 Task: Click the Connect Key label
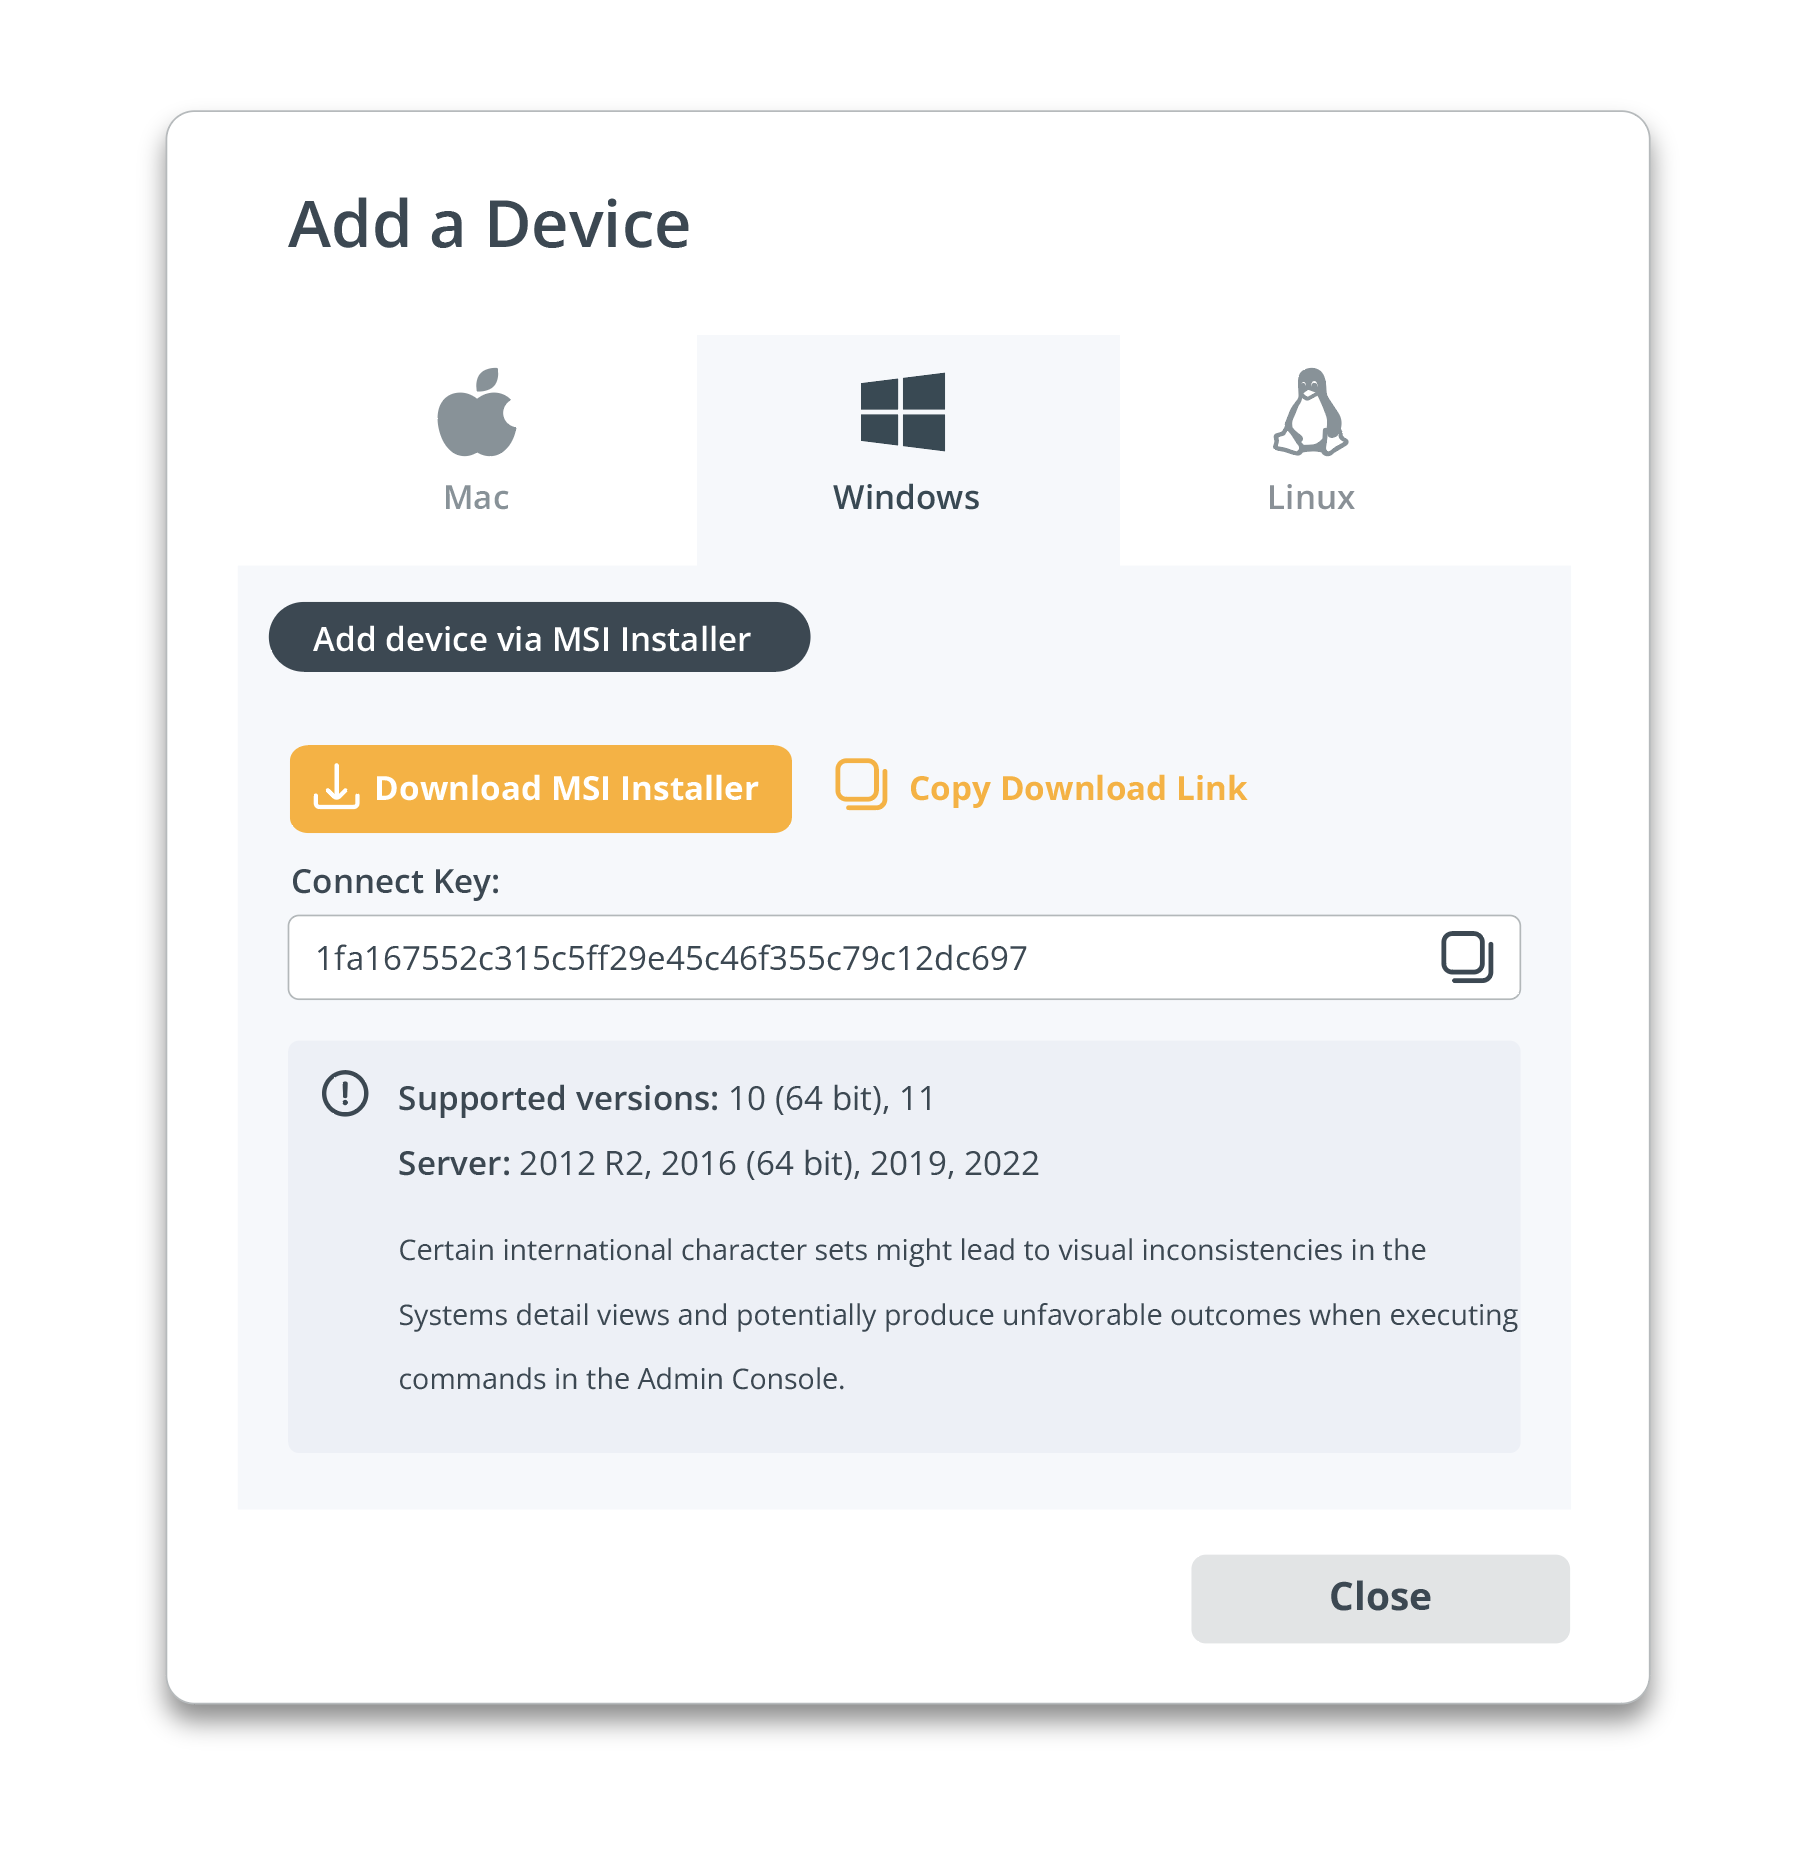[395, 881]
